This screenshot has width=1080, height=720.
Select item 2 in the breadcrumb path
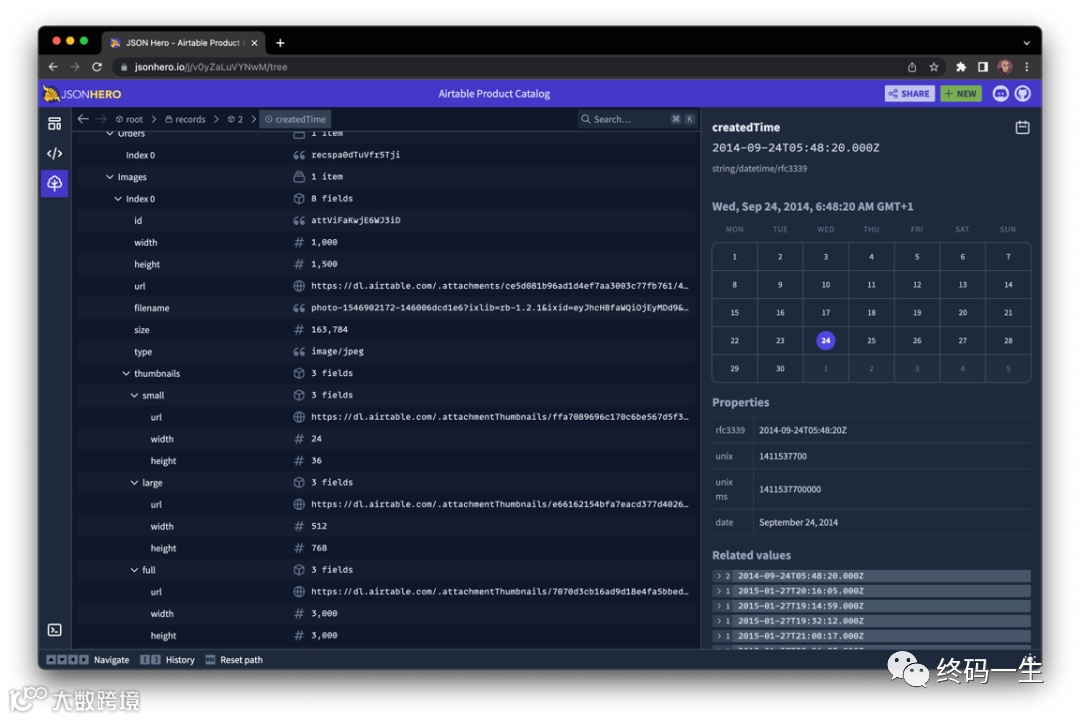236,119
